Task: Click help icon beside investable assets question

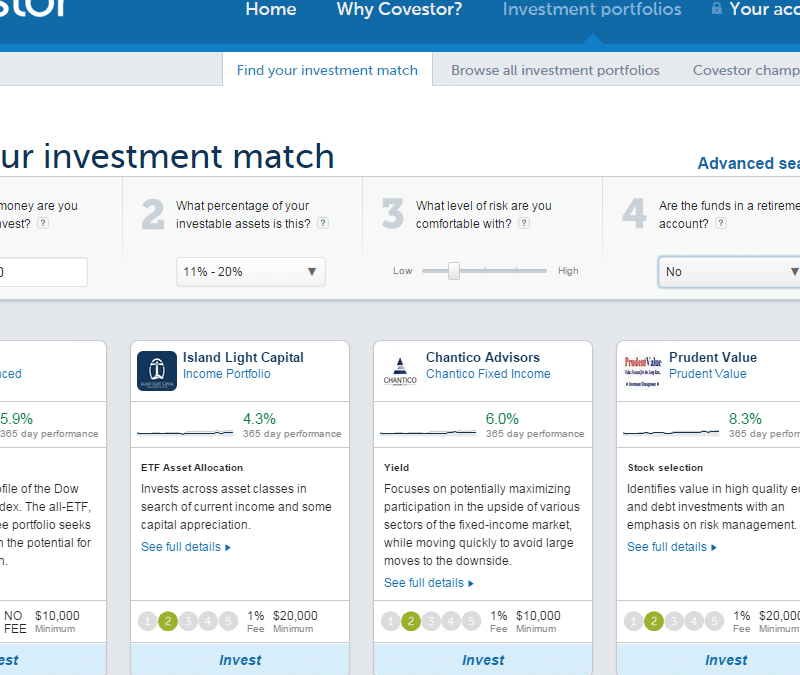Action: [324, 223]
